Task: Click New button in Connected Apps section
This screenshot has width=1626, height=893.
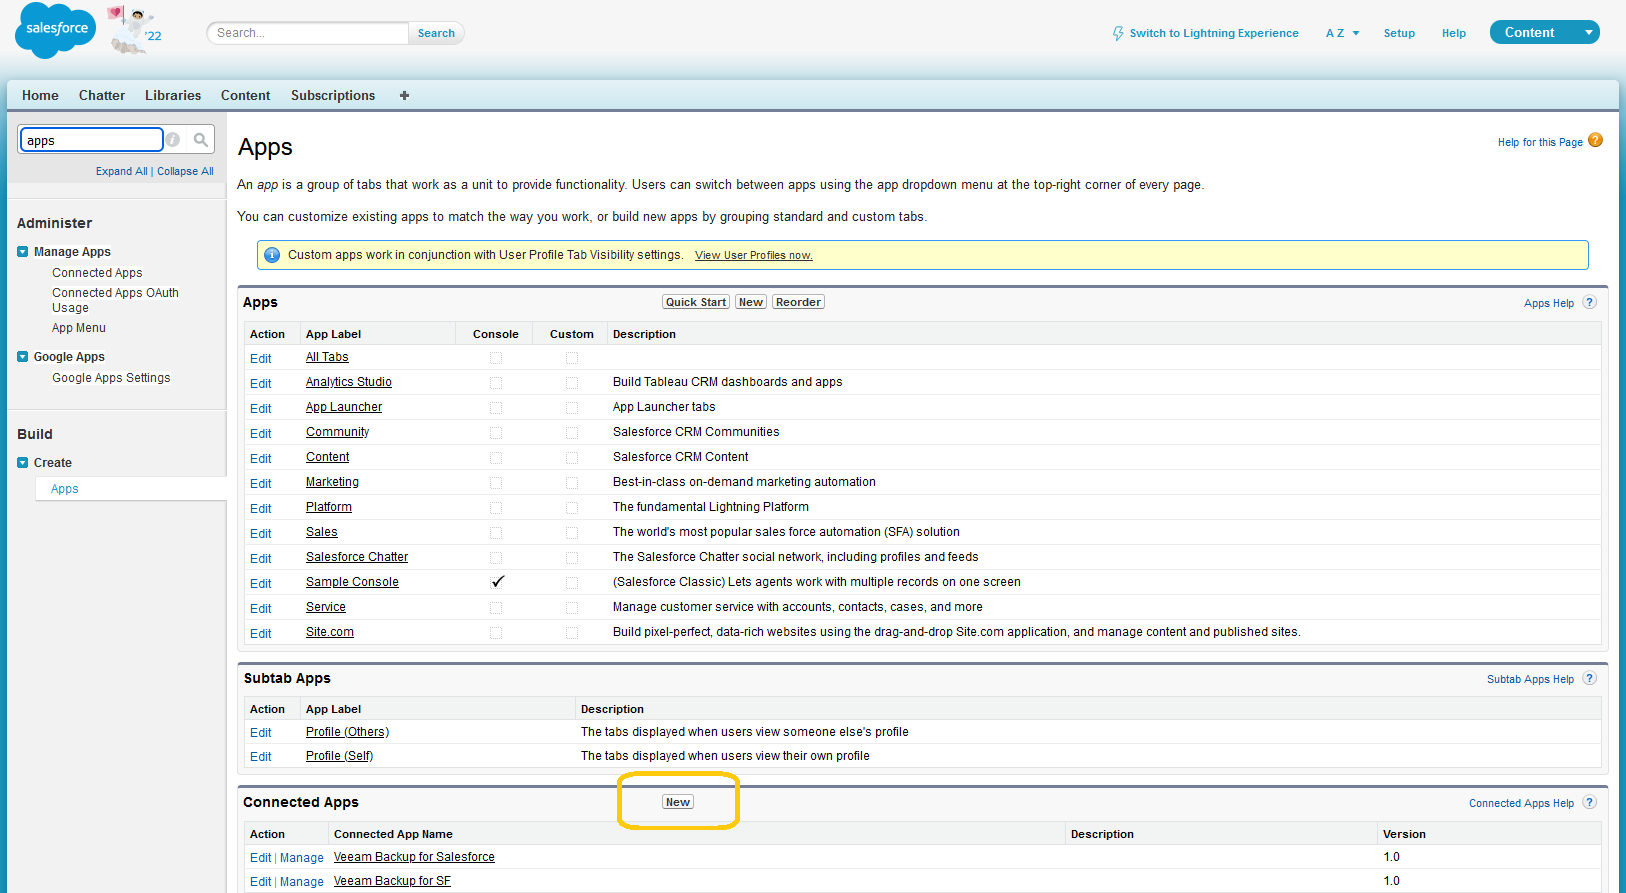Action: [x=678, y=802]
